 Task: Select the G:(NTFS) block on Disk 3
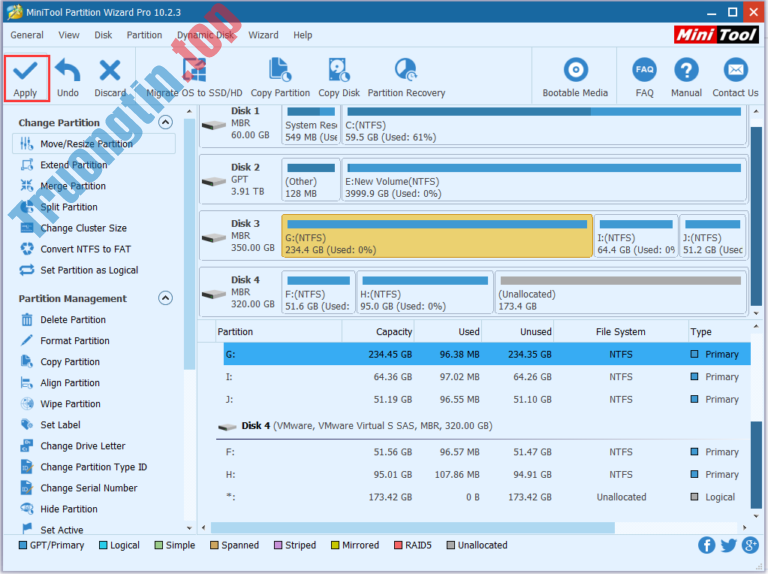(437, 236)
